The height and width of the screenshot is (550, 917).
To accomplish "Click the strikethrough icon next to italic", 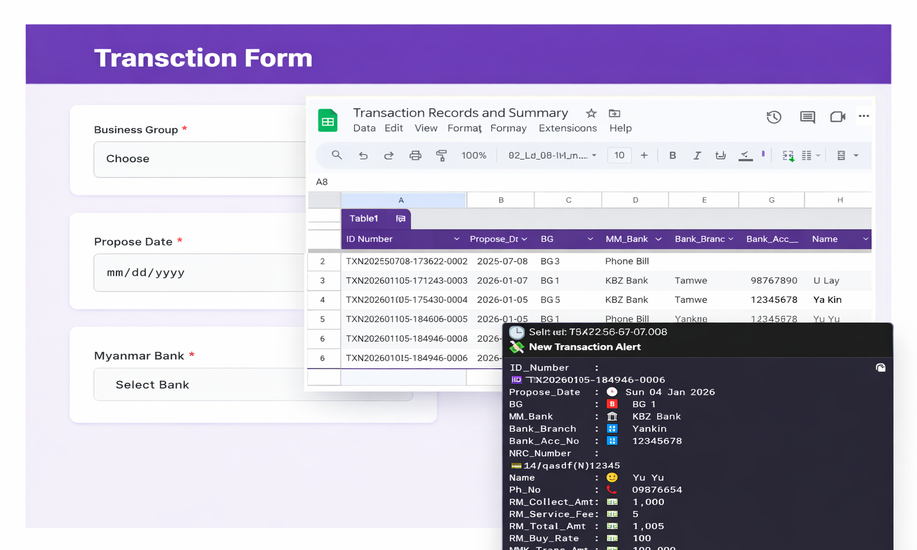I will (x=720, y=156).
